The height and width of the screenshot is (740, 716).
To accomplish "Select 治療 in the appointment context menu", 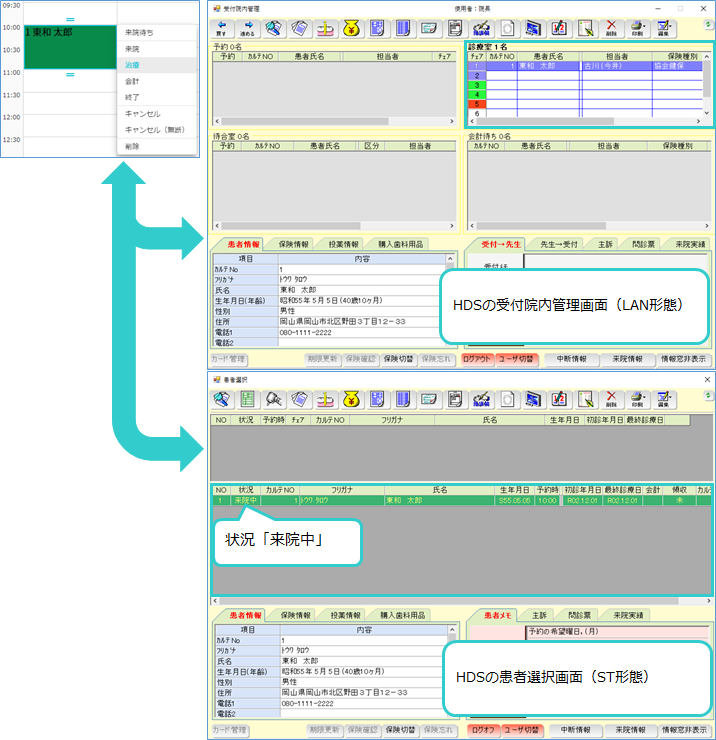I will click(x=133, y=65).
